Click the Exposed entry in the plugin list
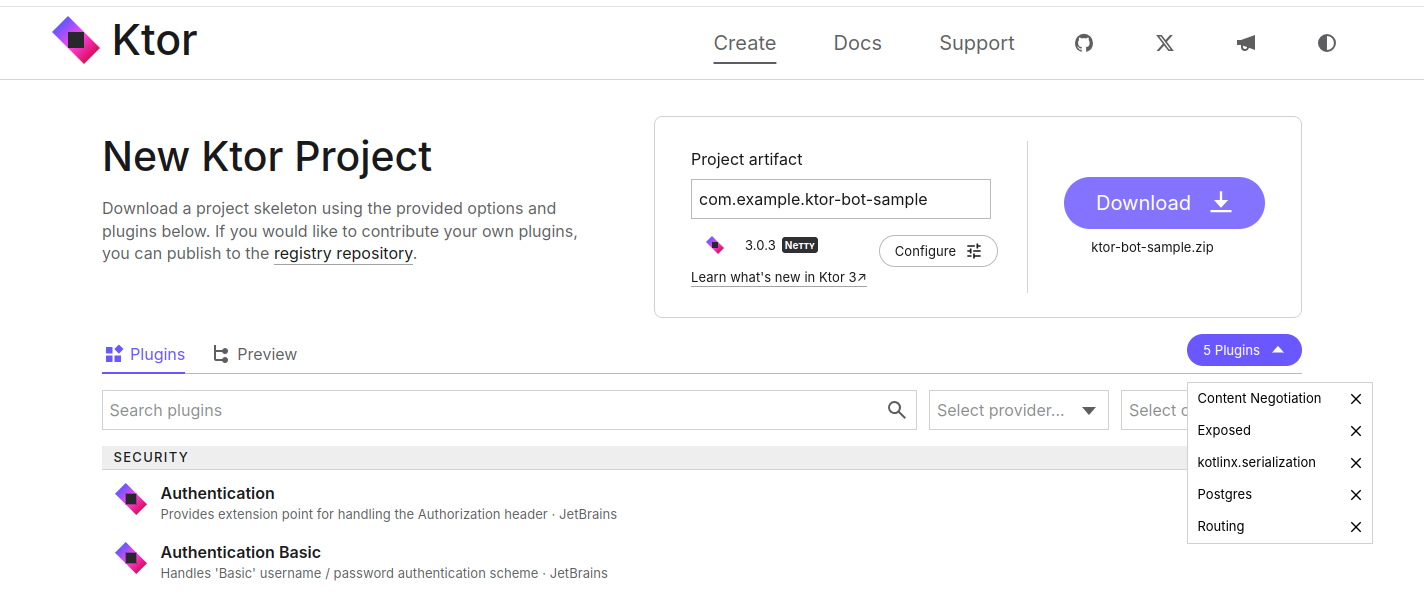Viewport: 1424px width, 595px height. tap(1224, 430)
